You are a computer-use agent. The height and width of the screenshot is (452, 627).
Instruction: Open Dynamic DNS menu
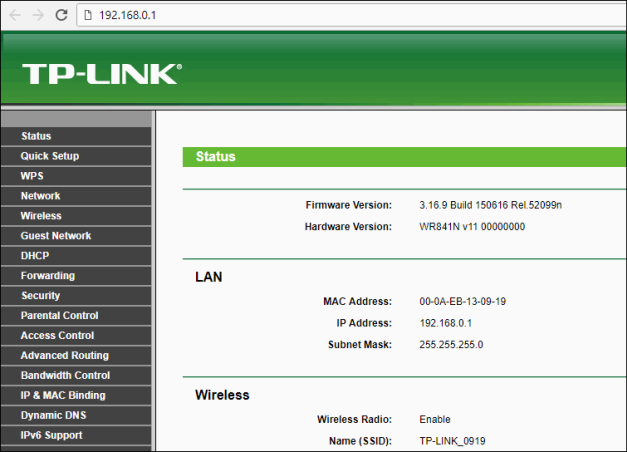click(x=76, y=416)
